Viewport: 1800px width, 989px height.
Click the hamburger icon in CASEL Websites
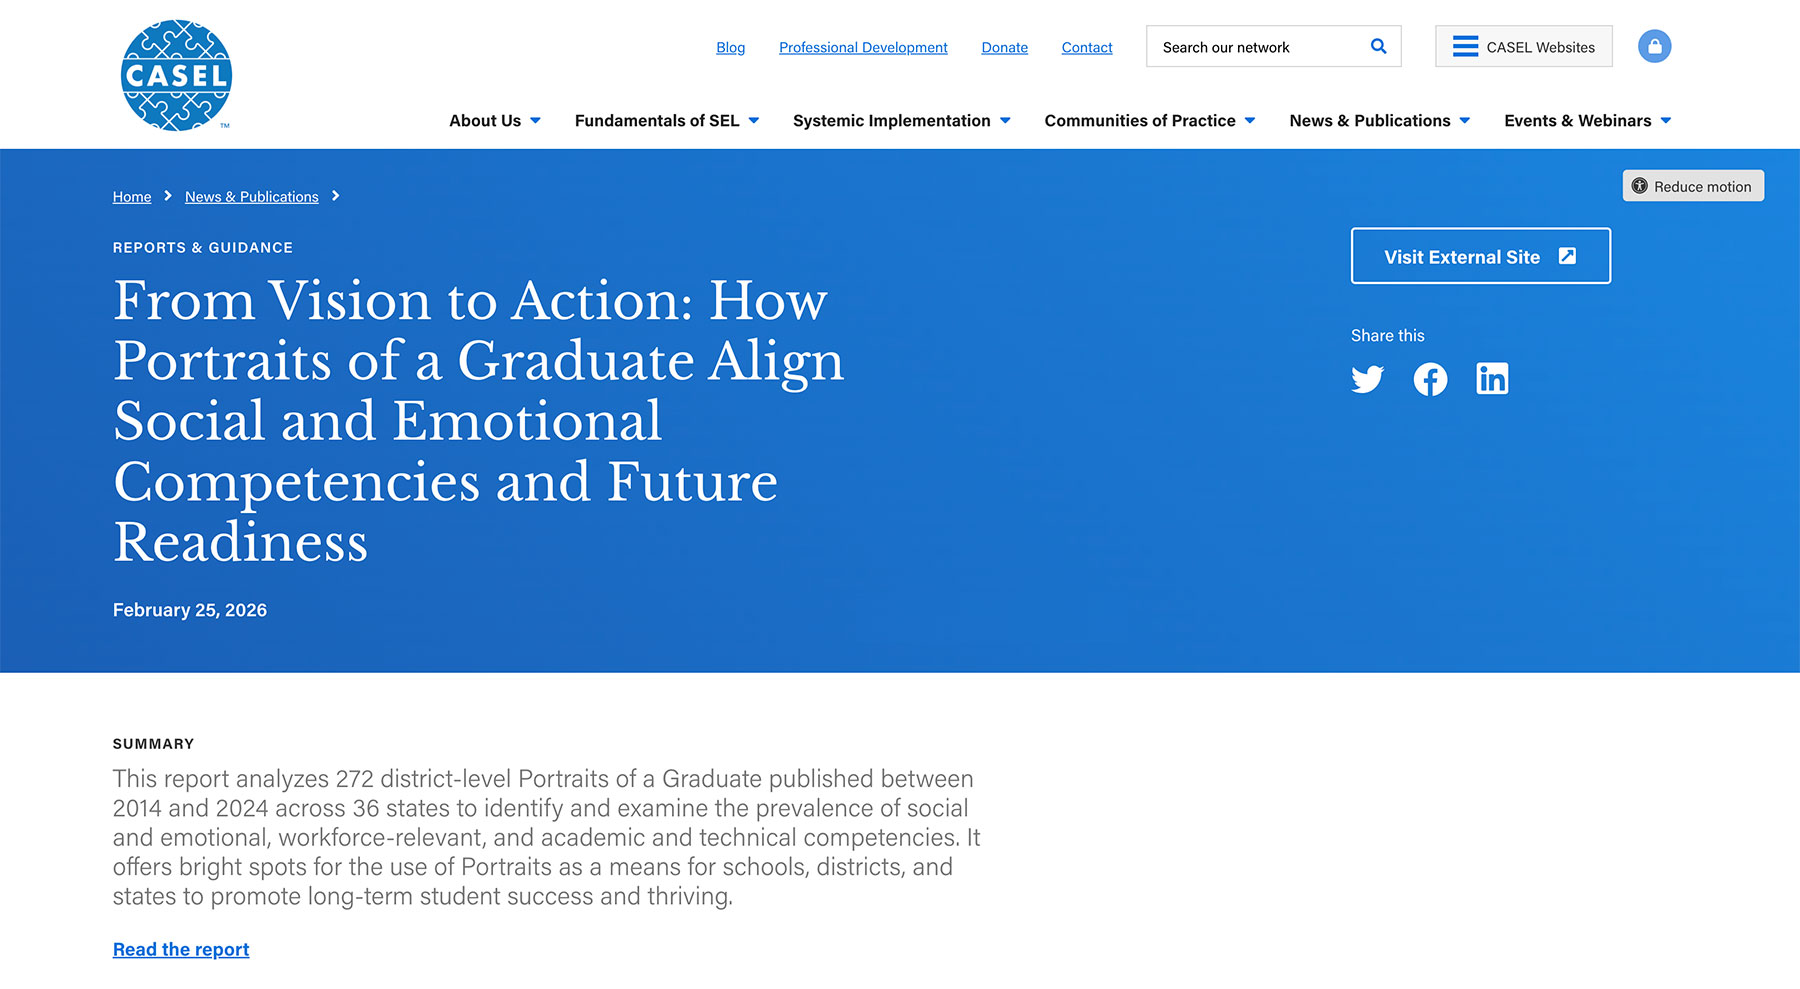coord(1465,46)
